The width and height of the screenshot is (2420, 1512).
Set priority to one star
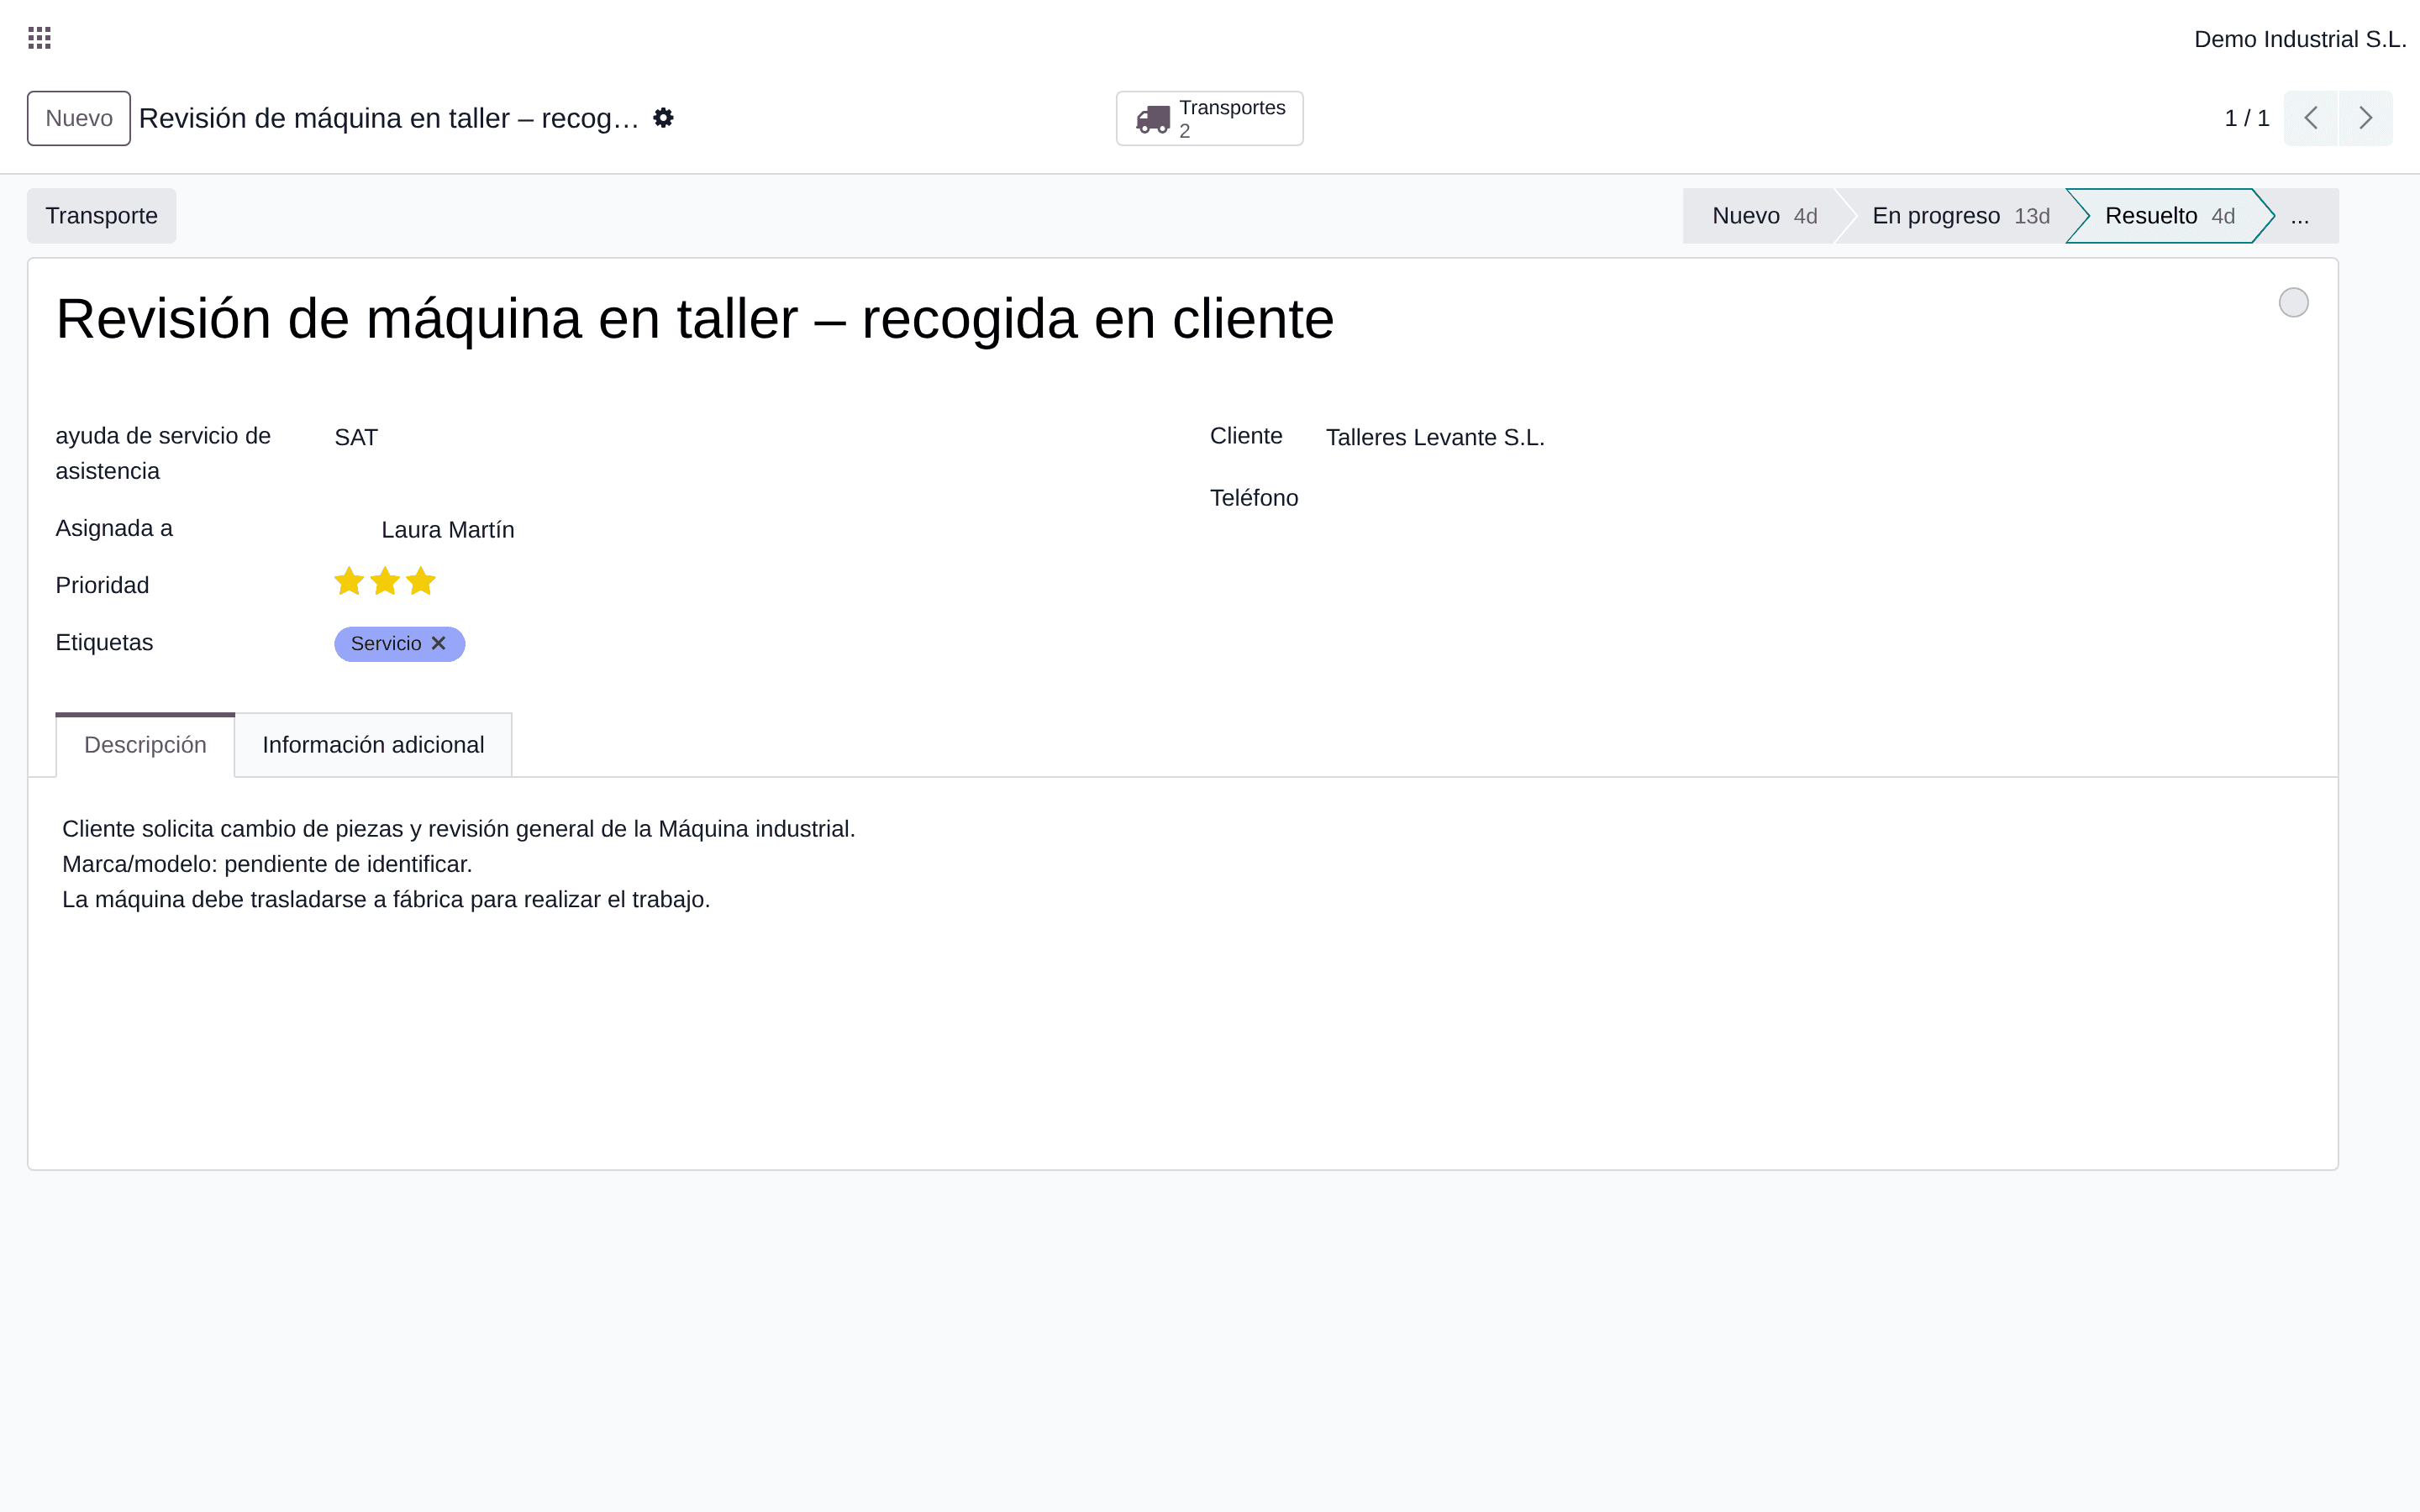[349, 581]
